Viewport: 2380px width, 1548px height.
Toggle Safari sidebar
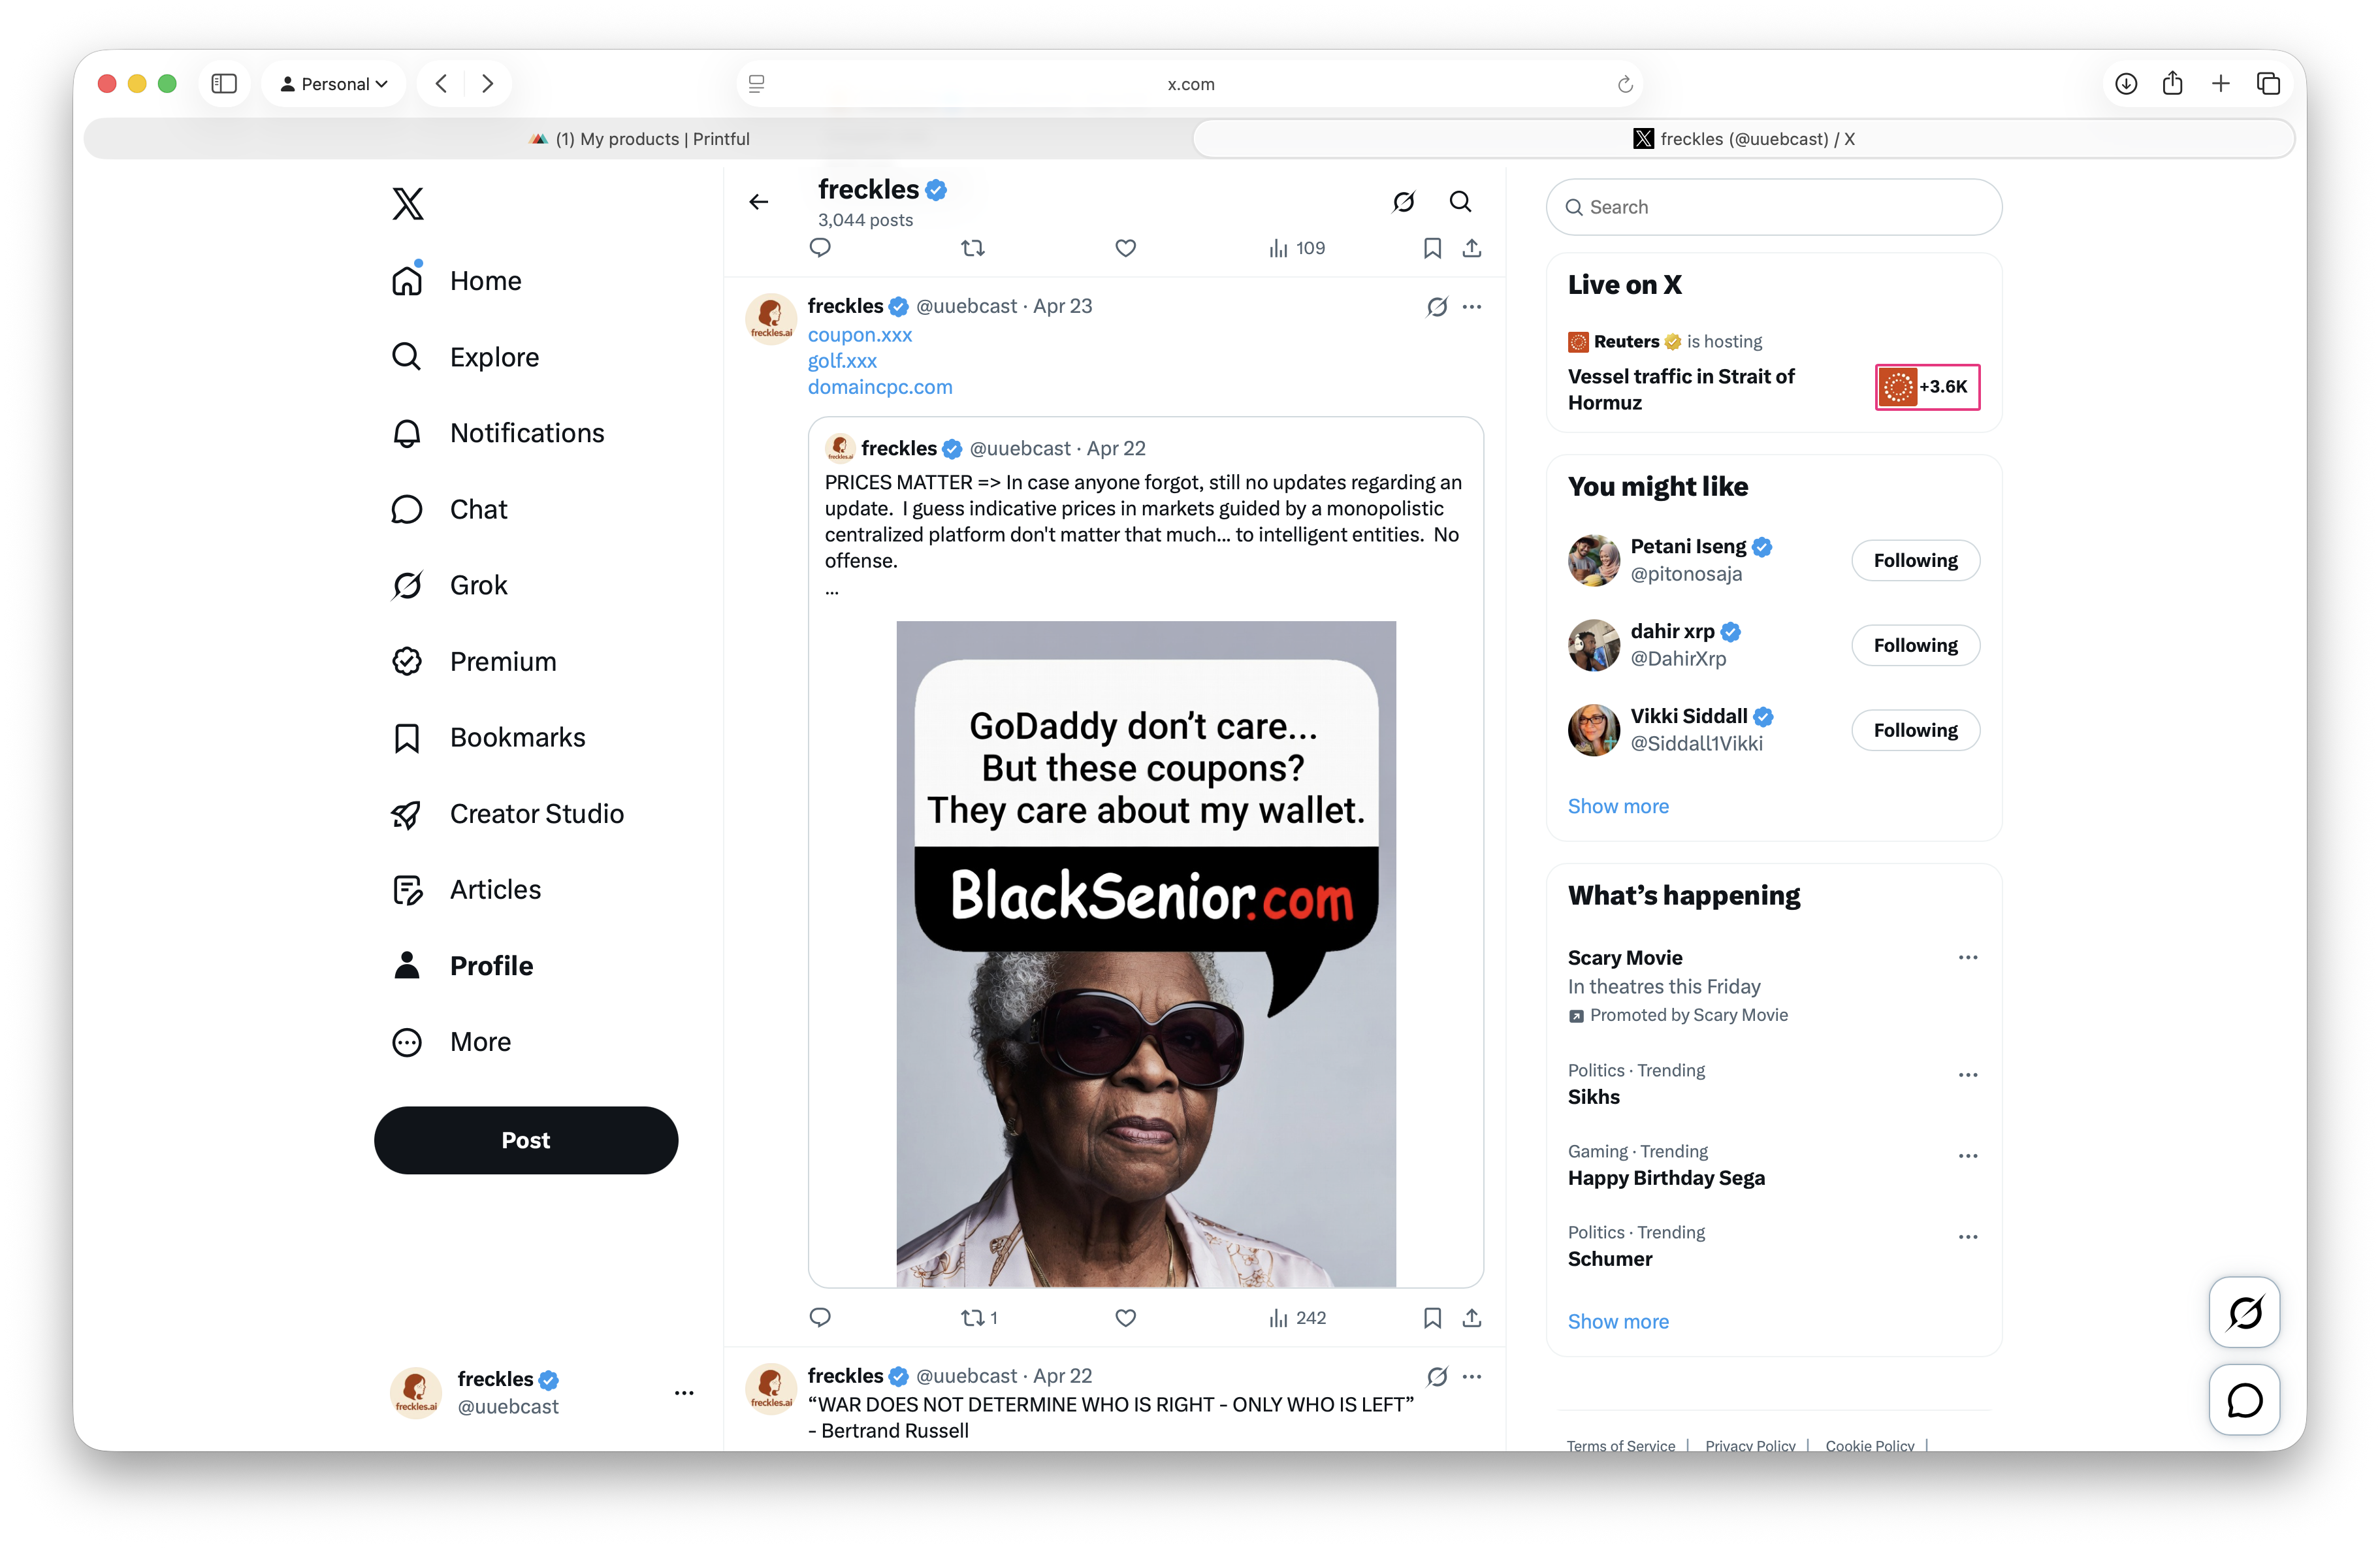224,84
